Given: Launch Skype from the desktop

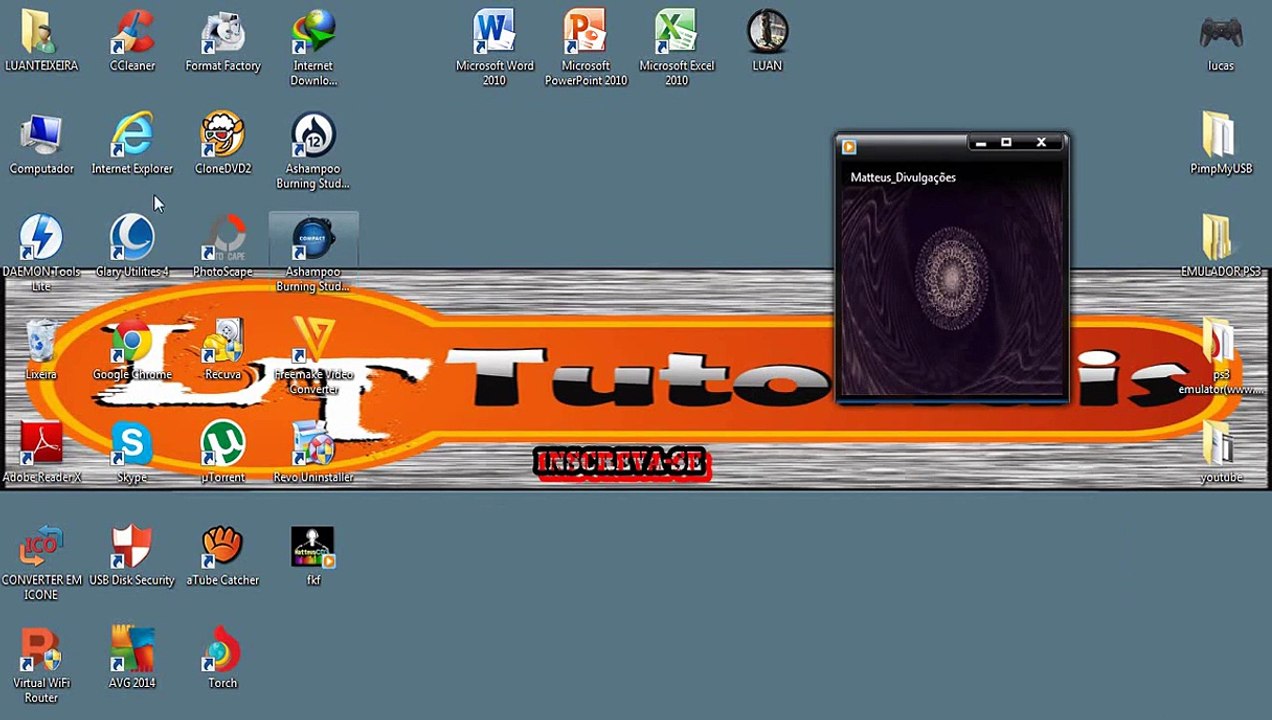Looking at the screenshot, I should pos(132,452).
